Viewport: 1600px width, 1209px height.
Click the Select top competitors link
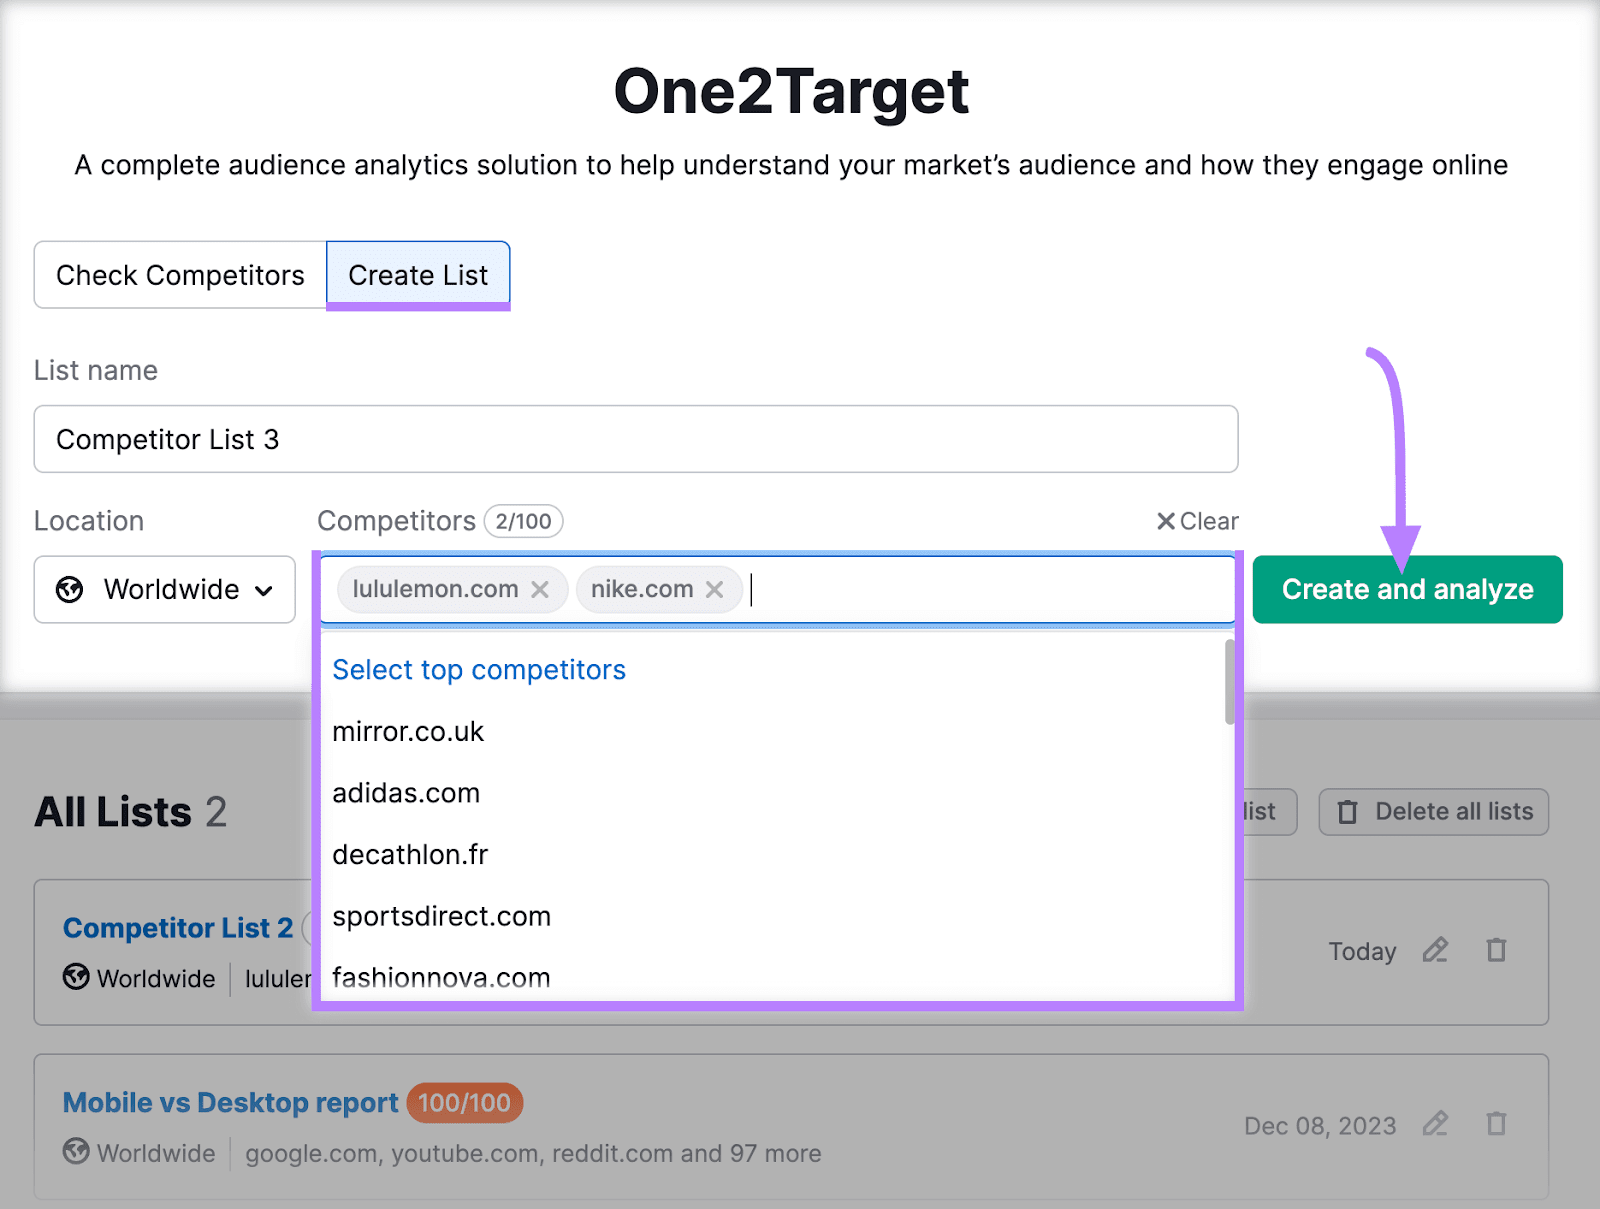[479, 669]
